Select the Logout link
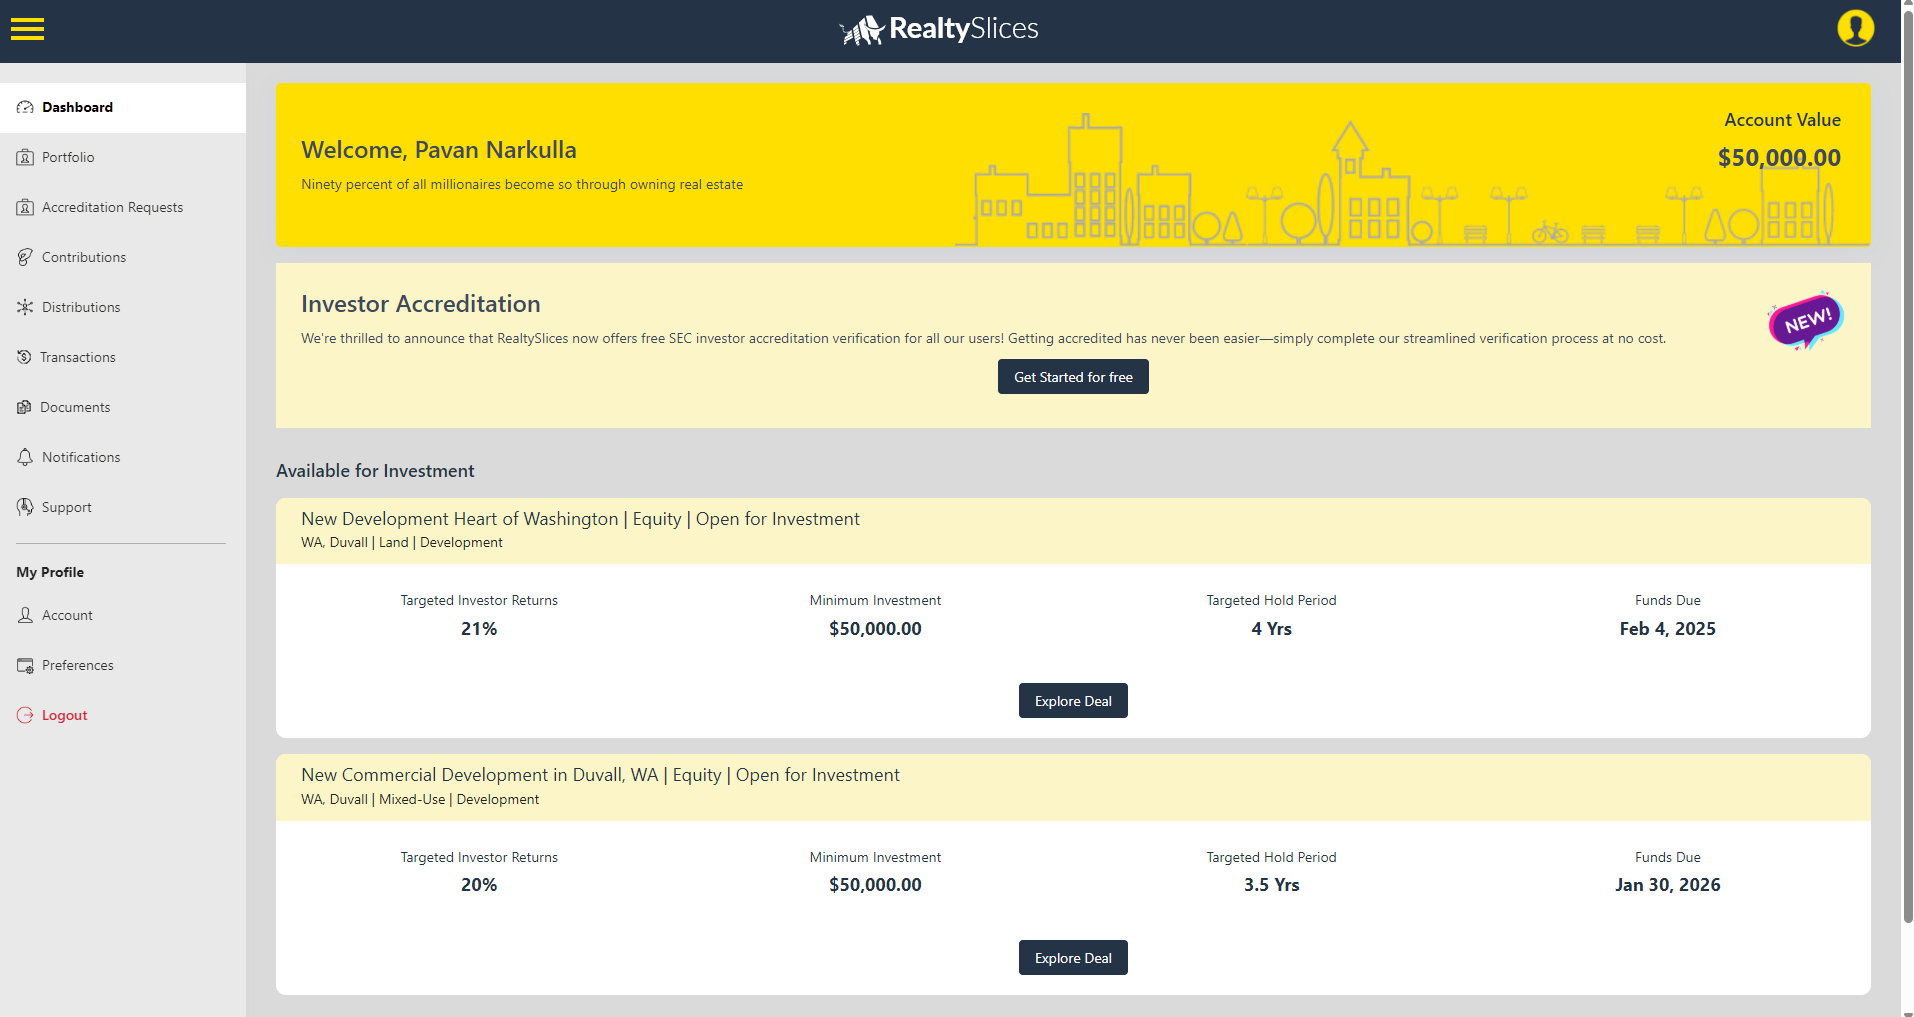The height and width of the screenshot is (1017, 1914). [x=123, y=715]
